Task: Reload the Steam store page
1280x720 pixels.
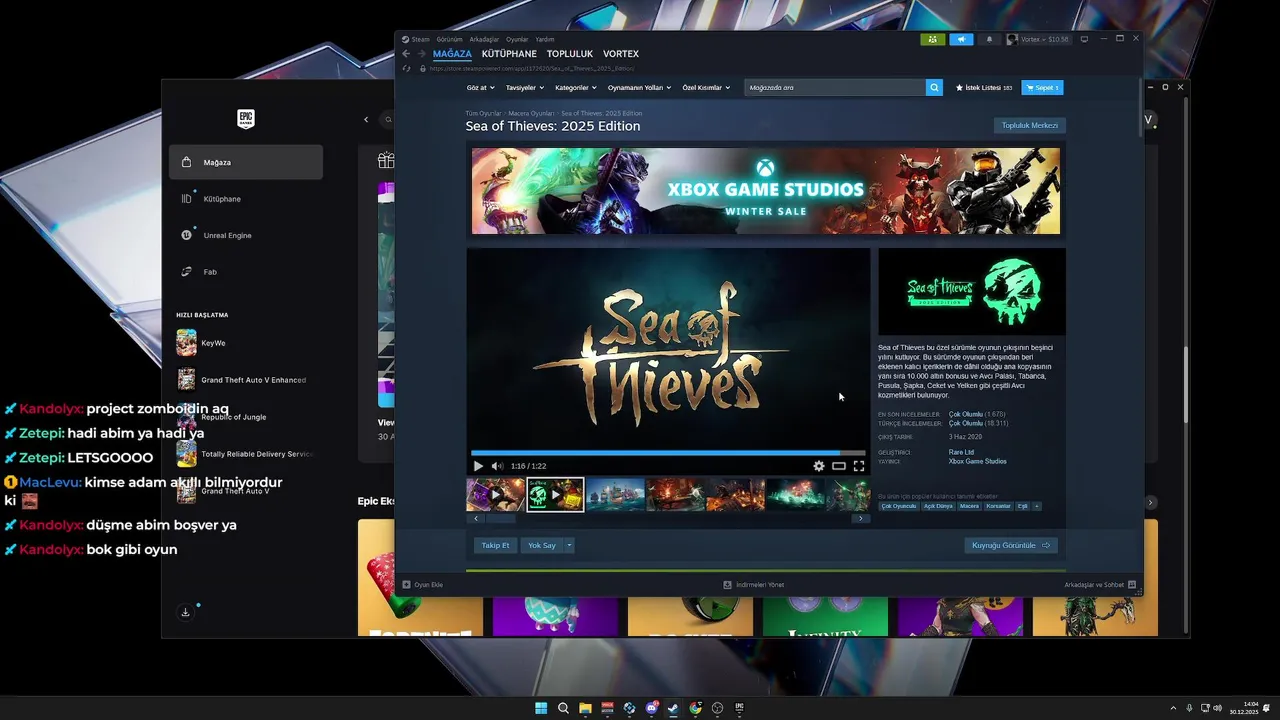Action: pyautogui.click(x=406, y=69)
